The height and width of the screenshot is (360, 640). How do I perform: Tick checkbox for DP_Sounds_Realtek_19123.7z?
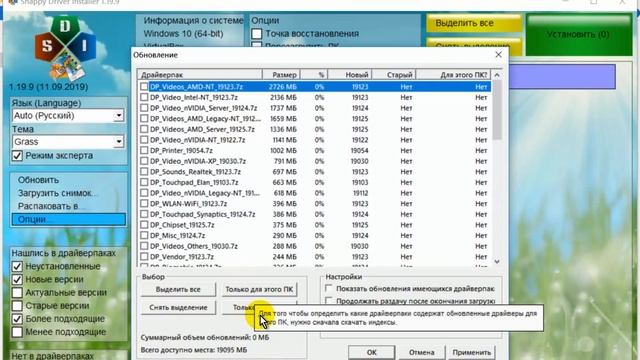click(x=144, y=171)
